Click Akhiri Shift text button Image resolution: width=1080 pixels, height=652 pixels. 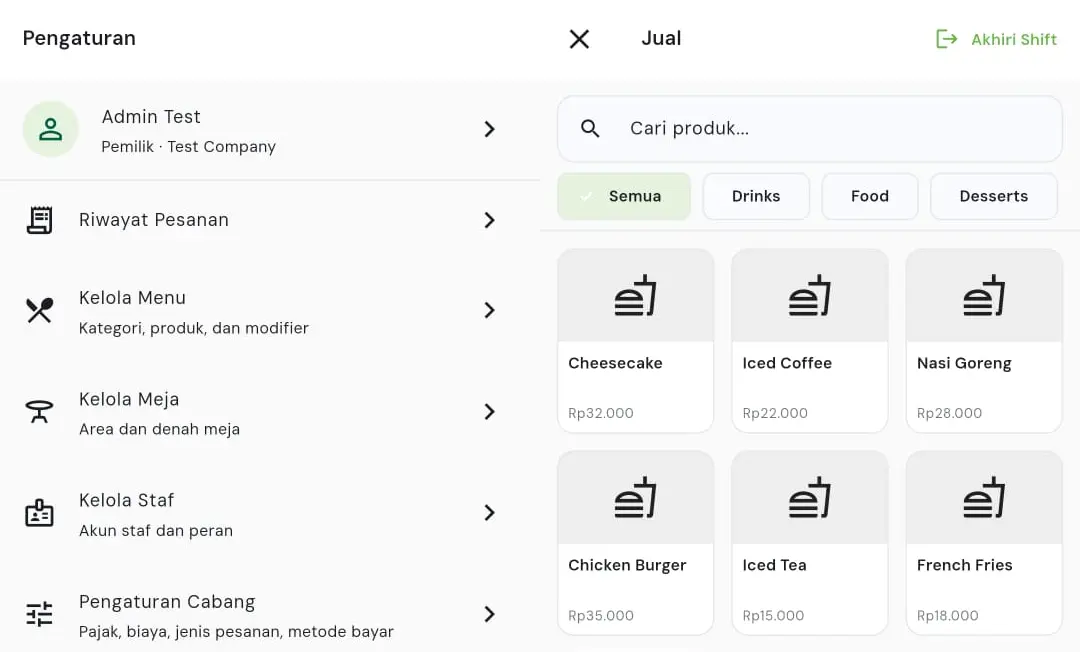(x=1014, y=40)
